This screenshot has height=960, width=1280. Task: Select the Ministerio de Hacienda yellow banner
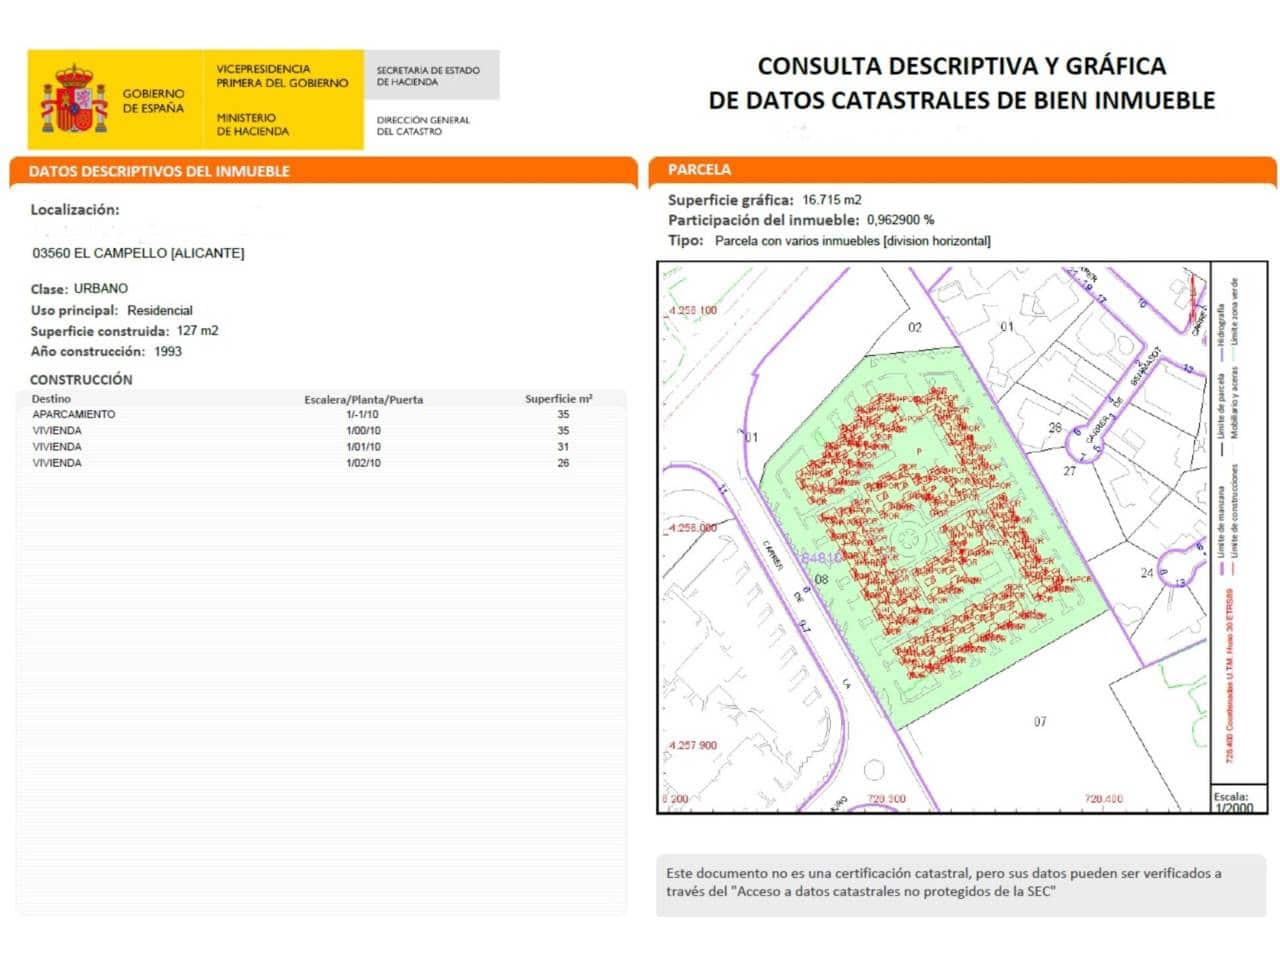[282, 100]
